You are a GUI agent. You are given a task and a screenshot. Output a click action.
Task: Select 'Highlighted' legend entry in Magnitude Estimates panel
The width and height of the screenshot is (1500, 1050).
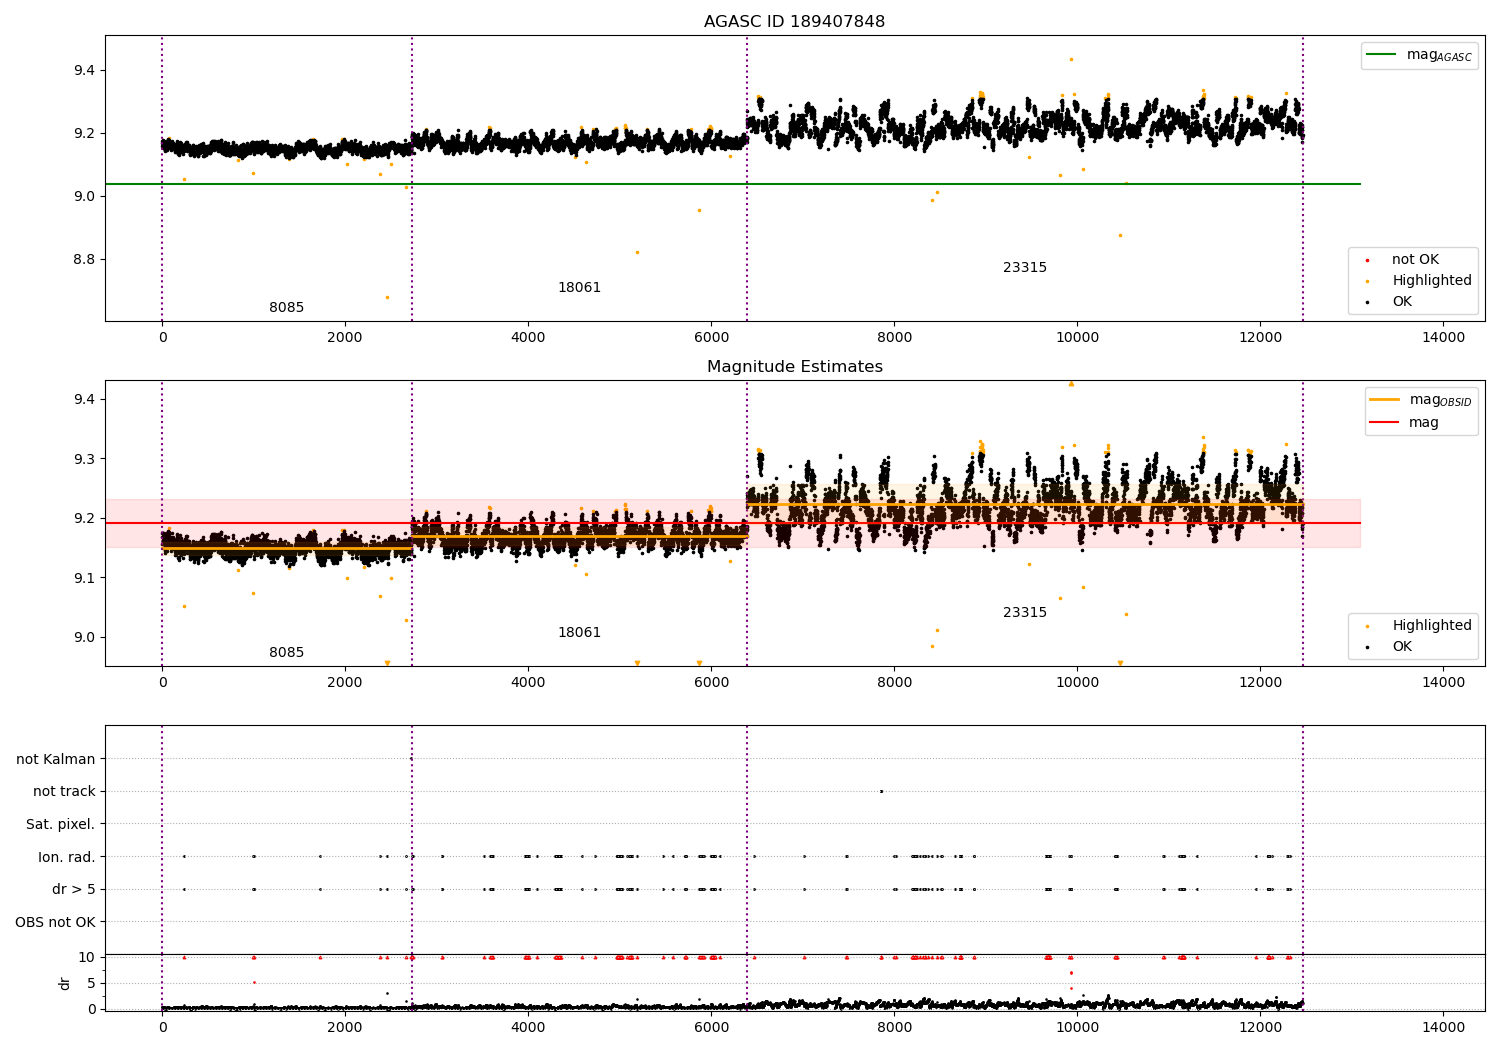(1431, 626)
